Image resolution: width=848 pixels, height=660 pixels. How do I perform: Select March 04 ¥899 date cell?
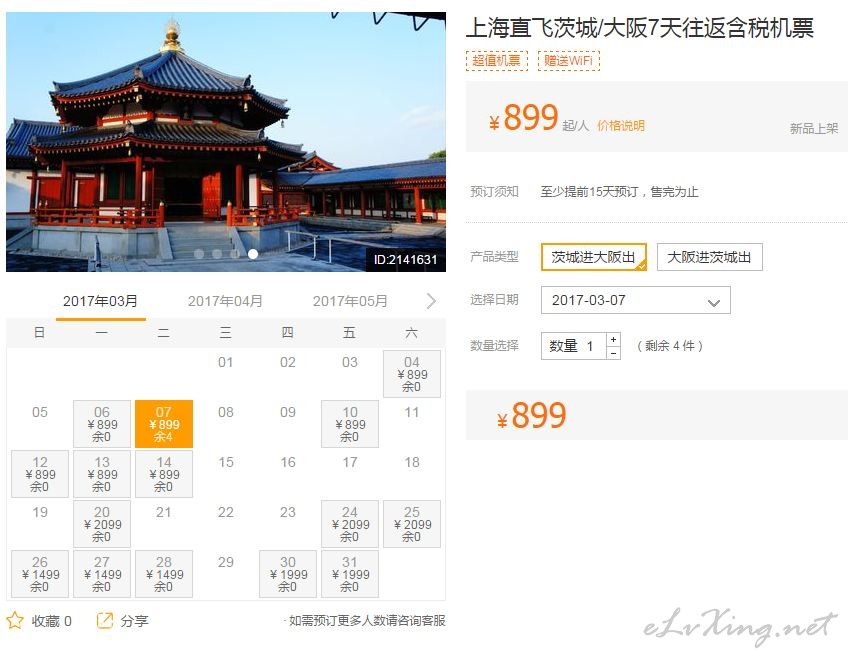pyautogui.click(x=412, y=374)
